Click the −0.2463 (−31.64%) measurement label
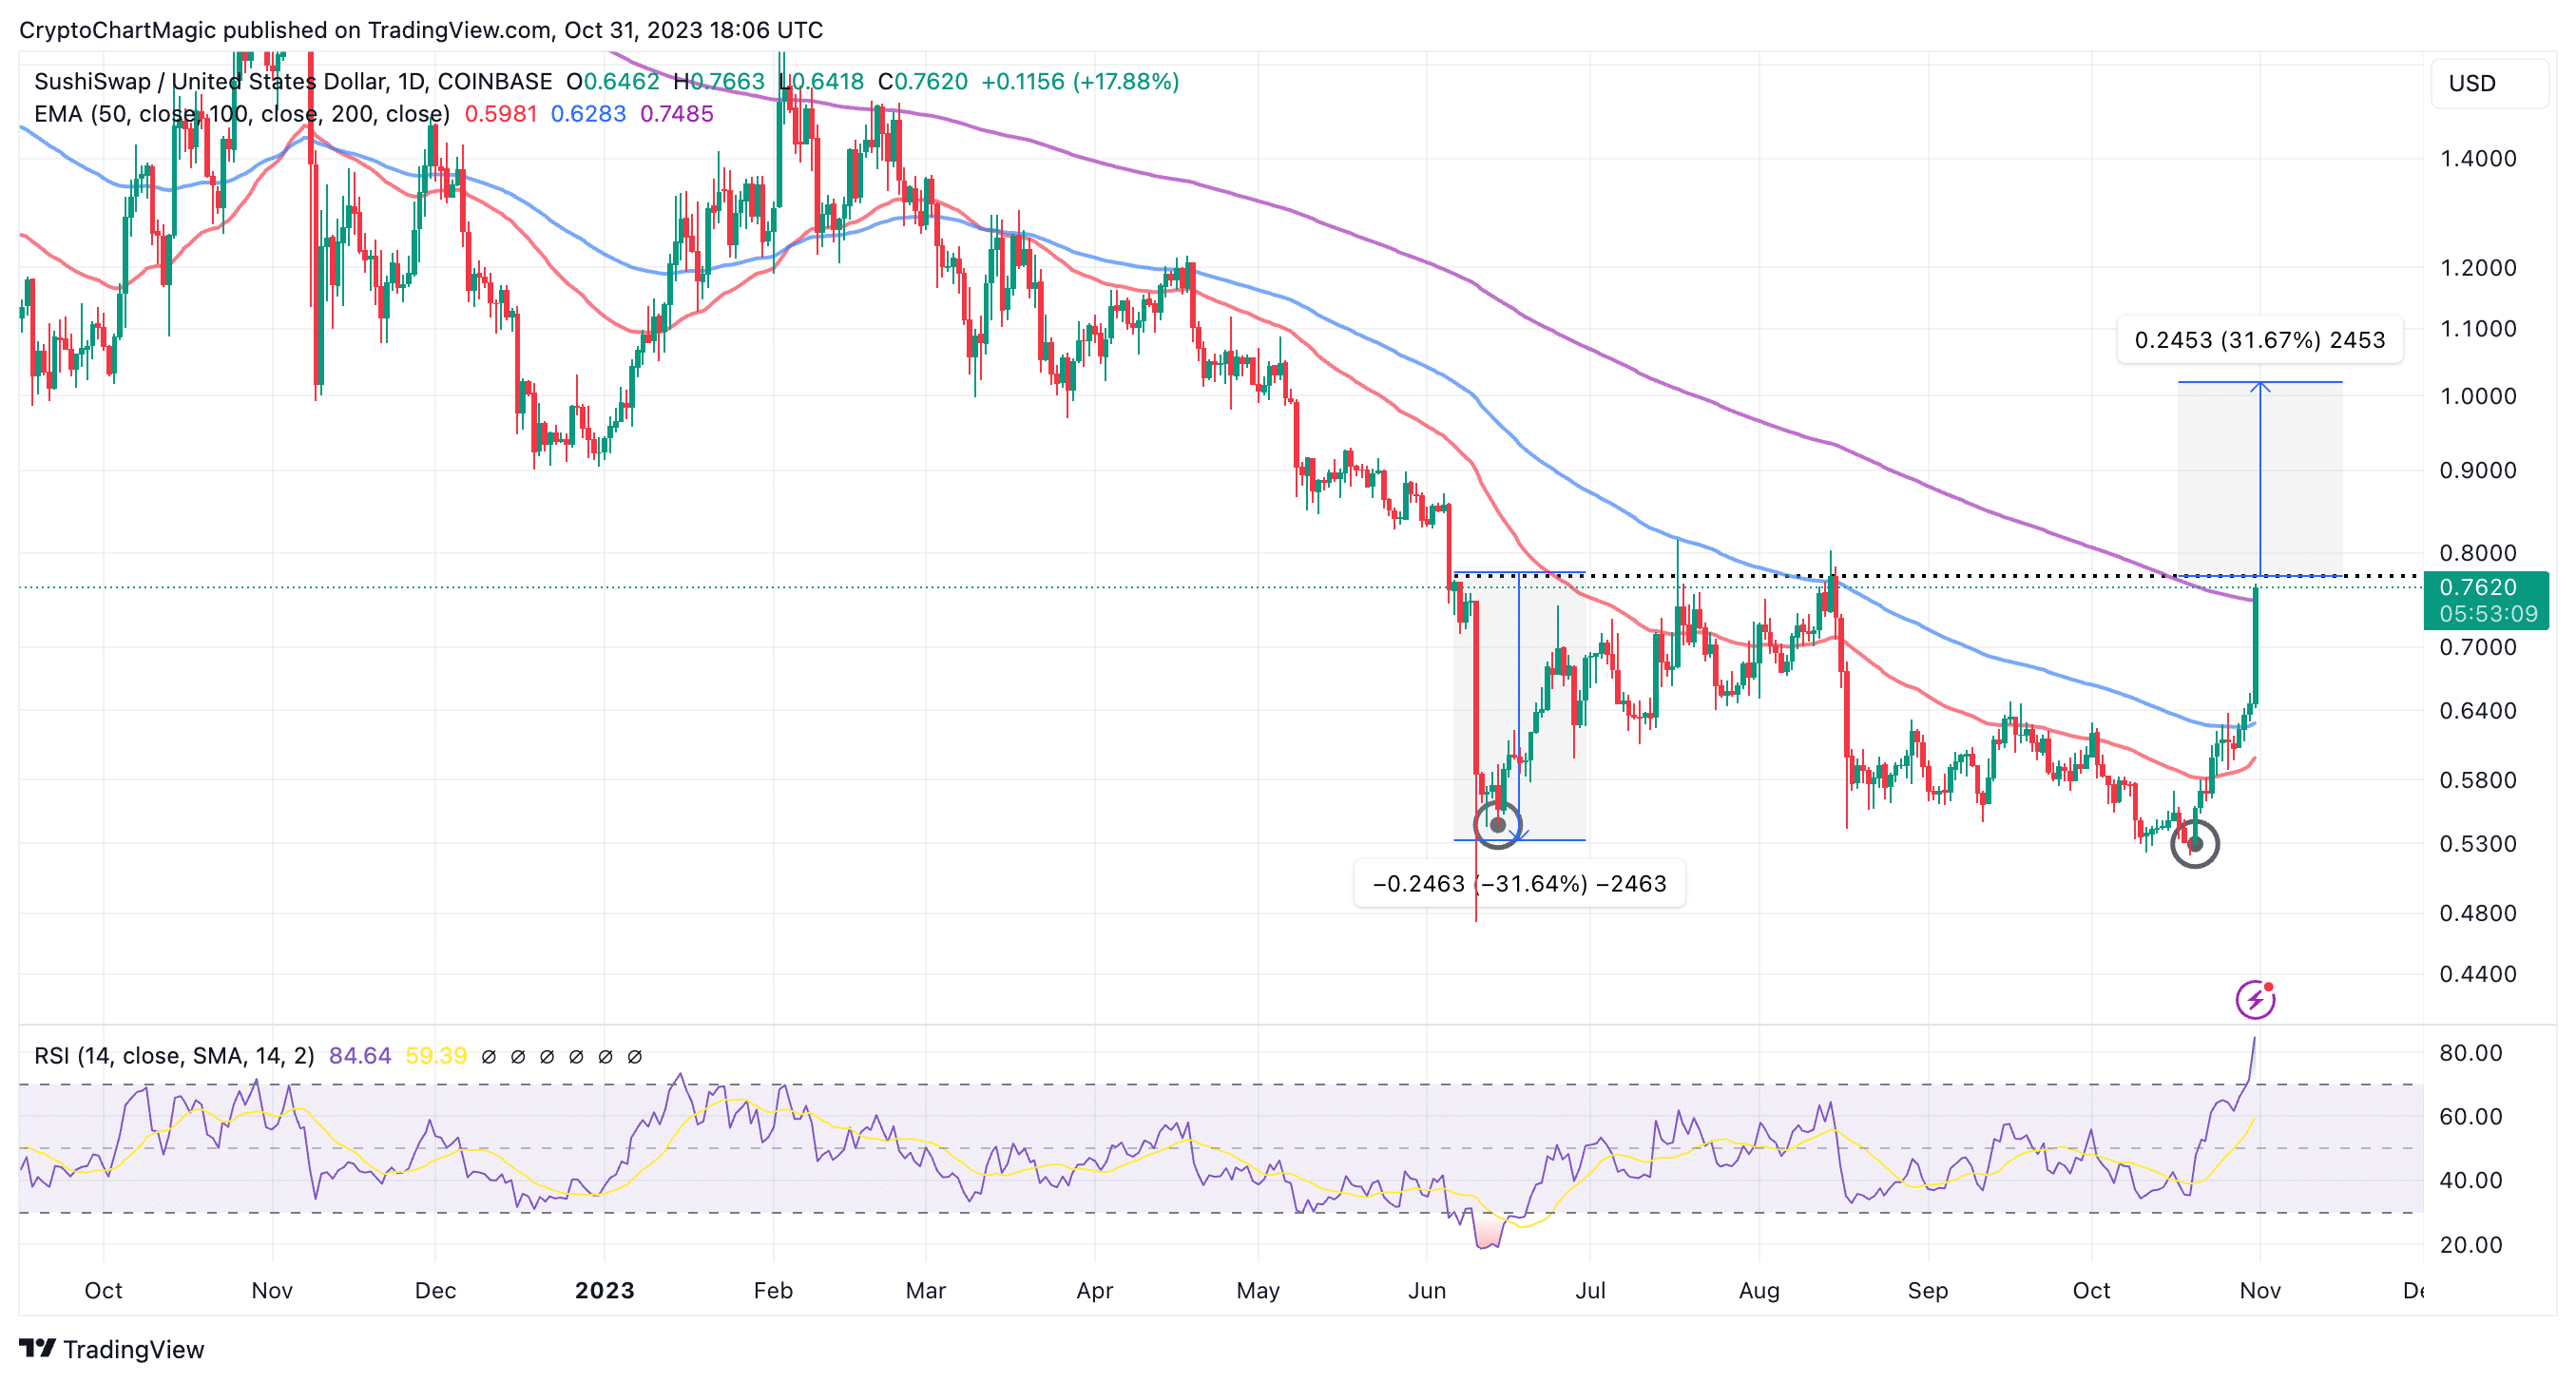Screen dimensions: 2576x1382 (x=1518, y=884)
